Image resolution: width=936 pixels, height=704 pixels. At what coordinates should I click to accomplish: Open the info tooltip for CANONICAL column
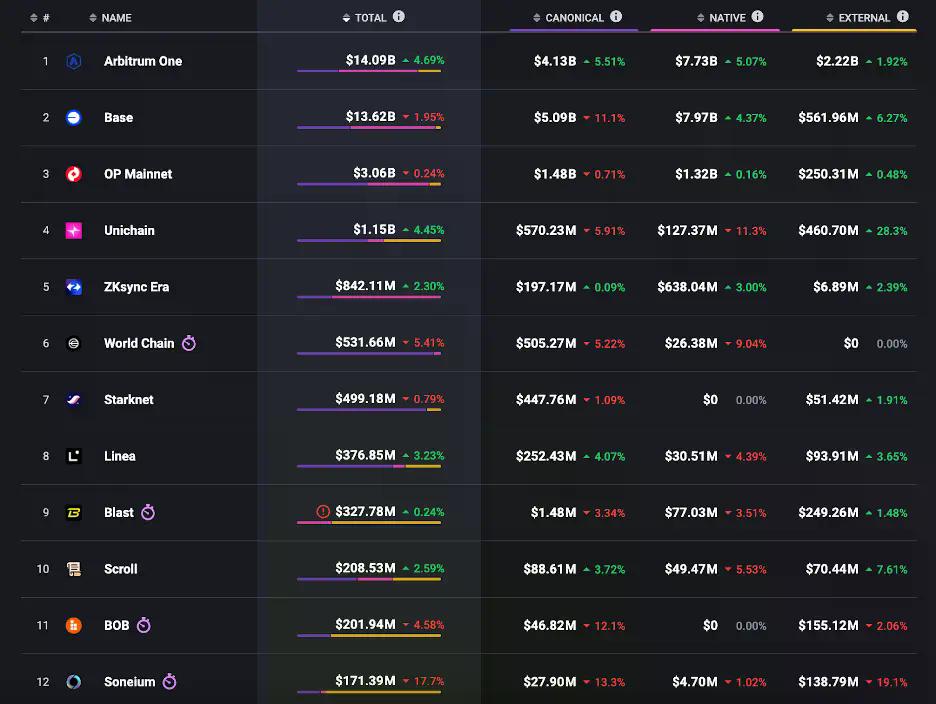pyautogui.click(x=616, y=17)
